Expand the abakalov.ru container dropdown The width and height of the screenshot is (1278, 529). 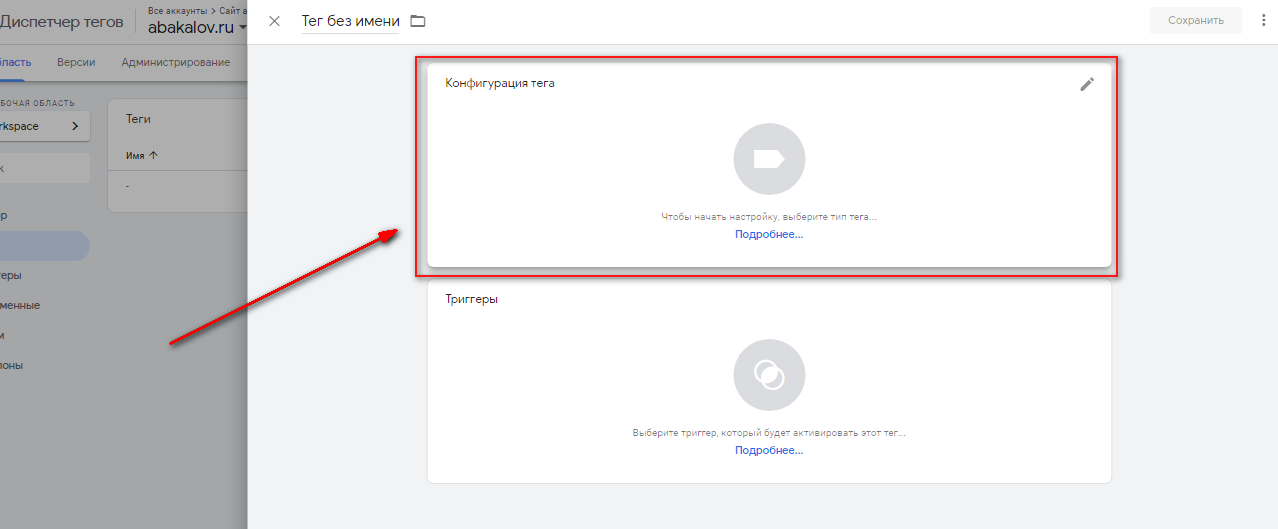tap(241, 28)
